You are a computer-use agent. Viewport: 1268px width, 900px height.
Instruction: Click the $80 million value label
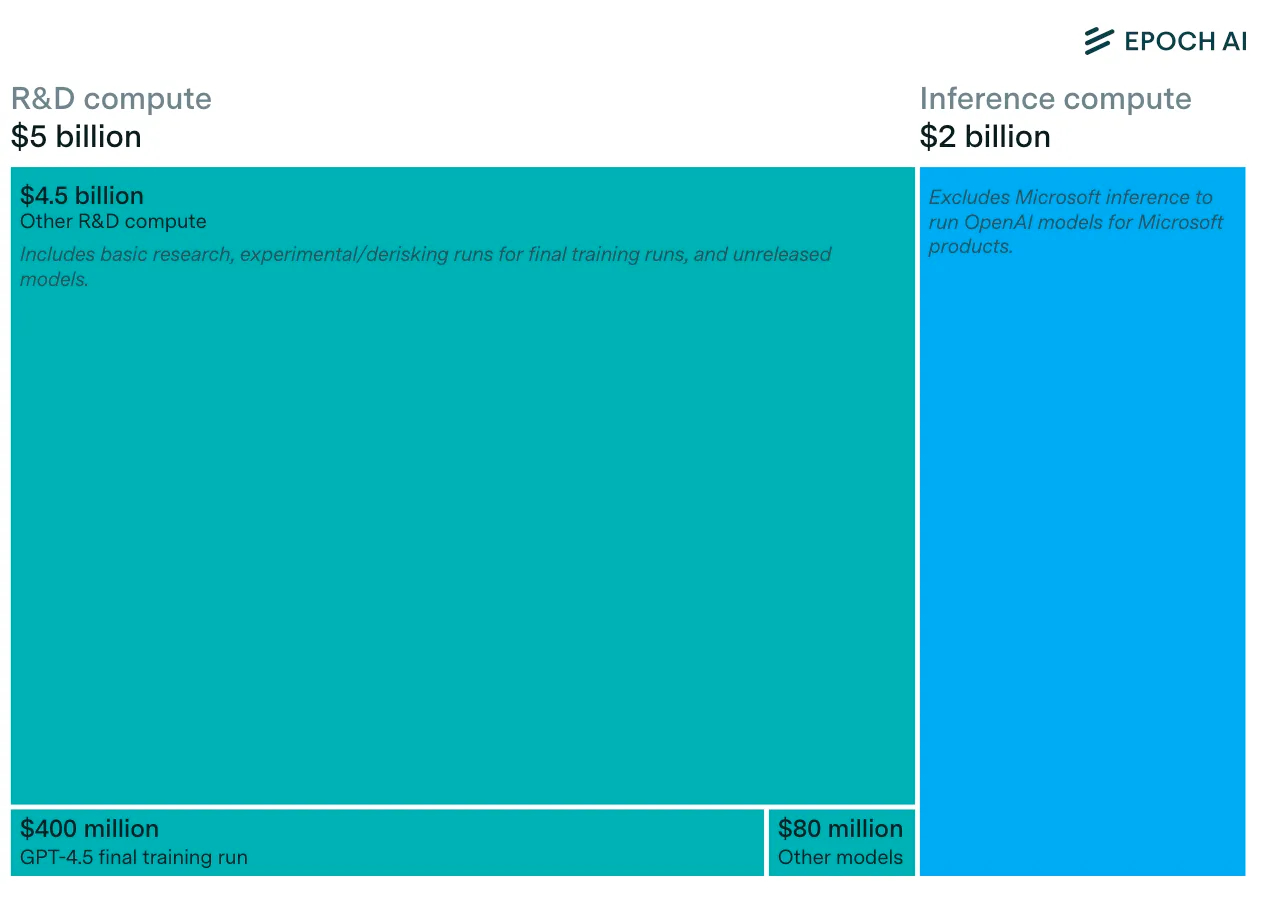coord(840,828)
